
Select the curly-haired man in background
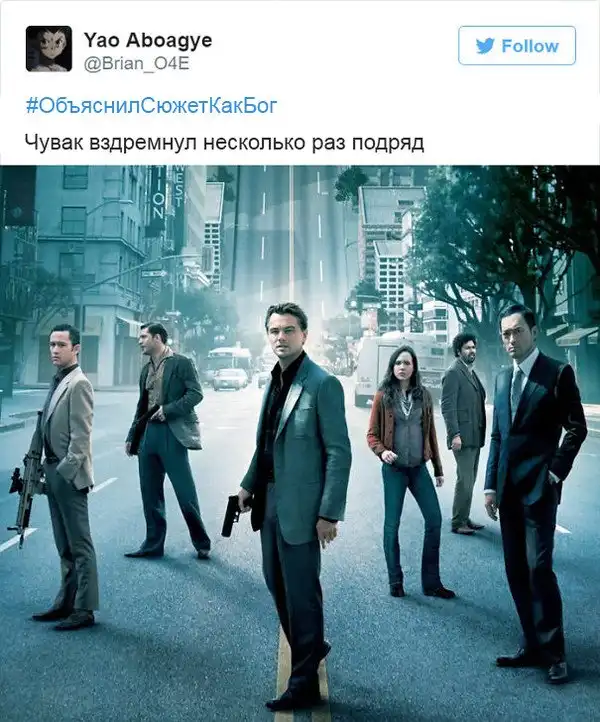[x=464, y=433]
